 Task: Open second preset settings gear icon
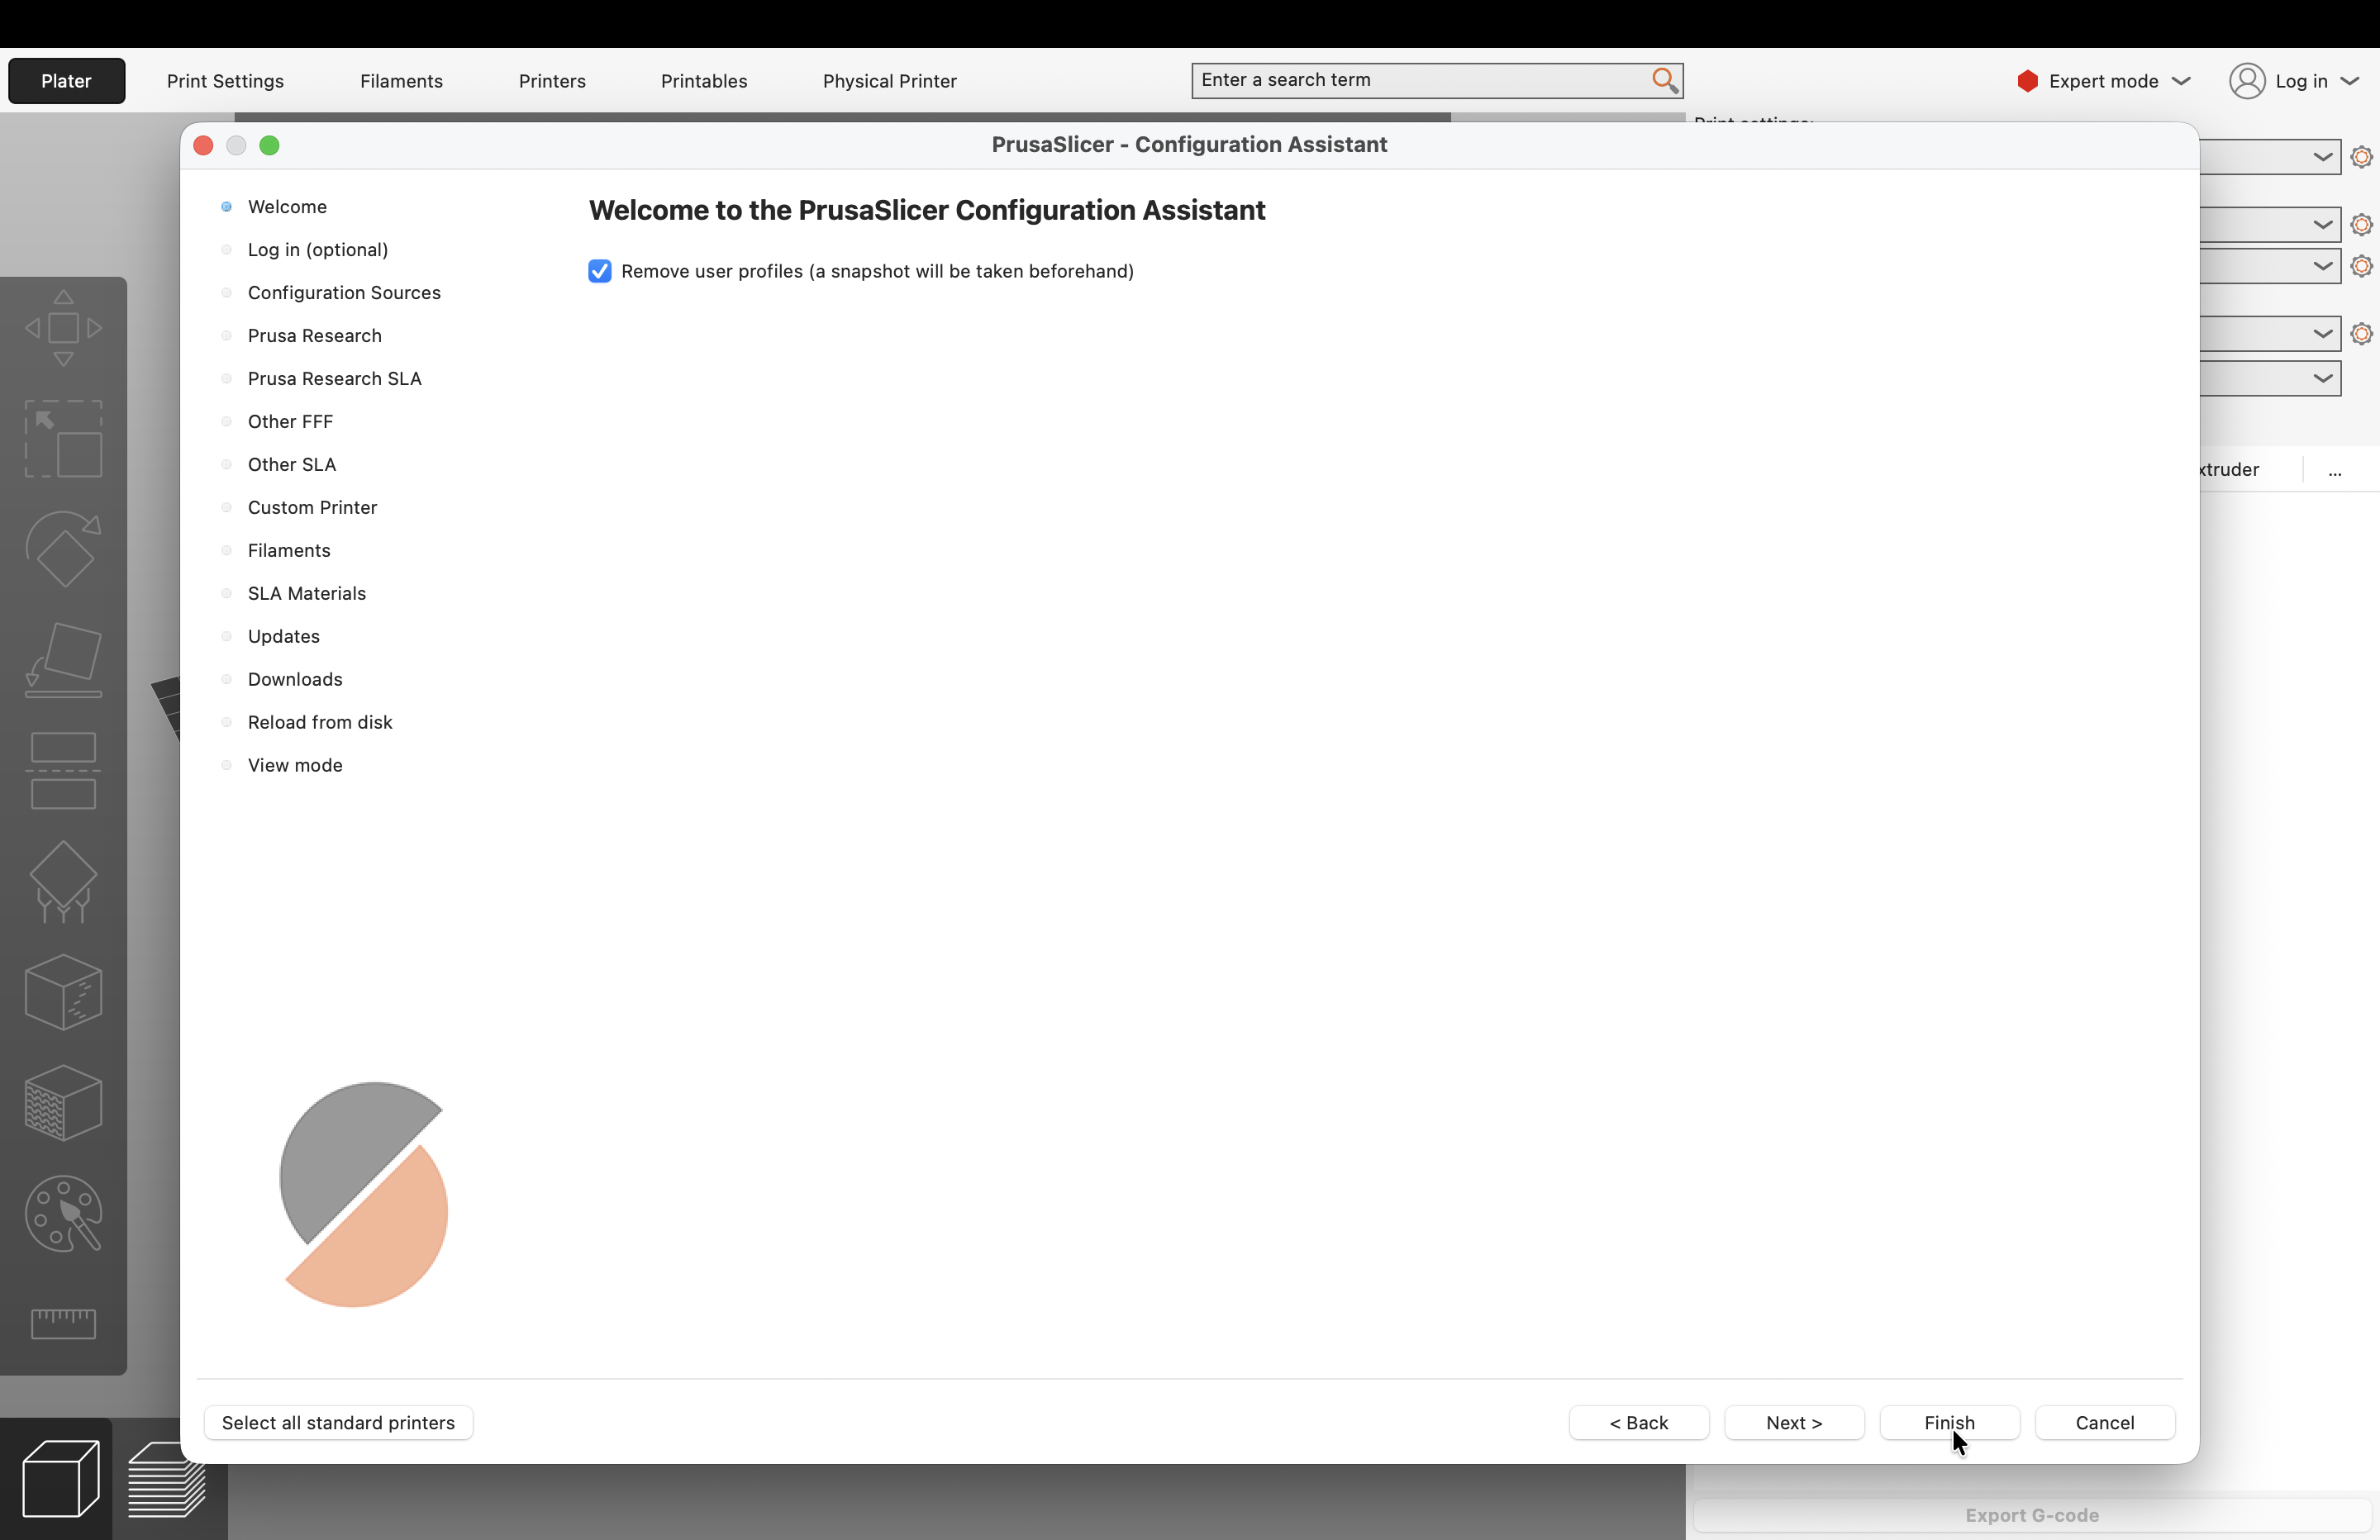pos(2361,224)
